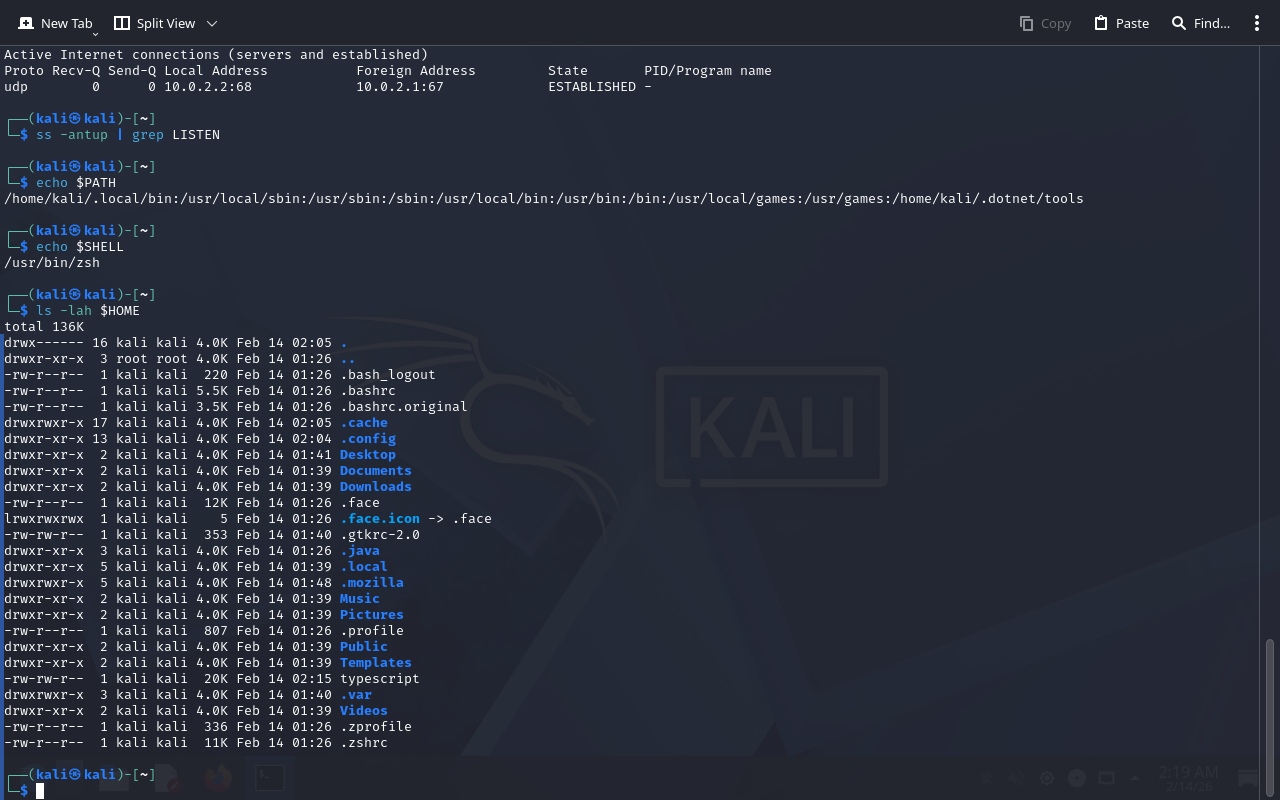Click the Split View icon
Image resolution: width=1280 pixels, height=800 pixels.
(122, 23)
